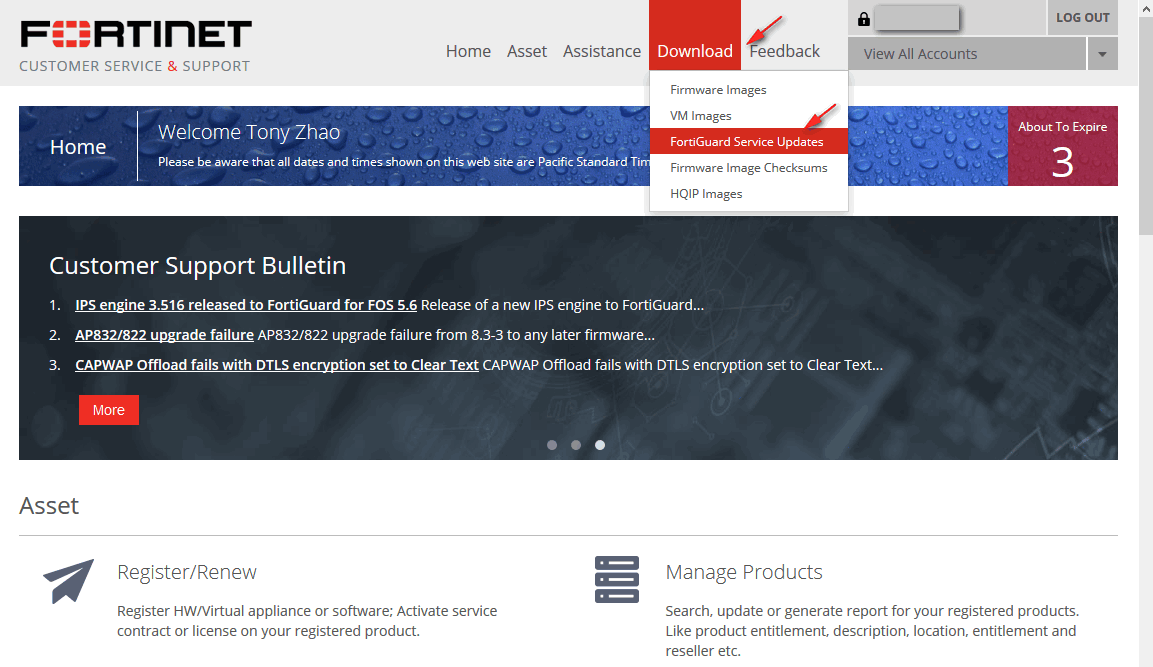Open the Assistance menu
The width and height of the screenshot is (1153, 667).
point(602,51)
